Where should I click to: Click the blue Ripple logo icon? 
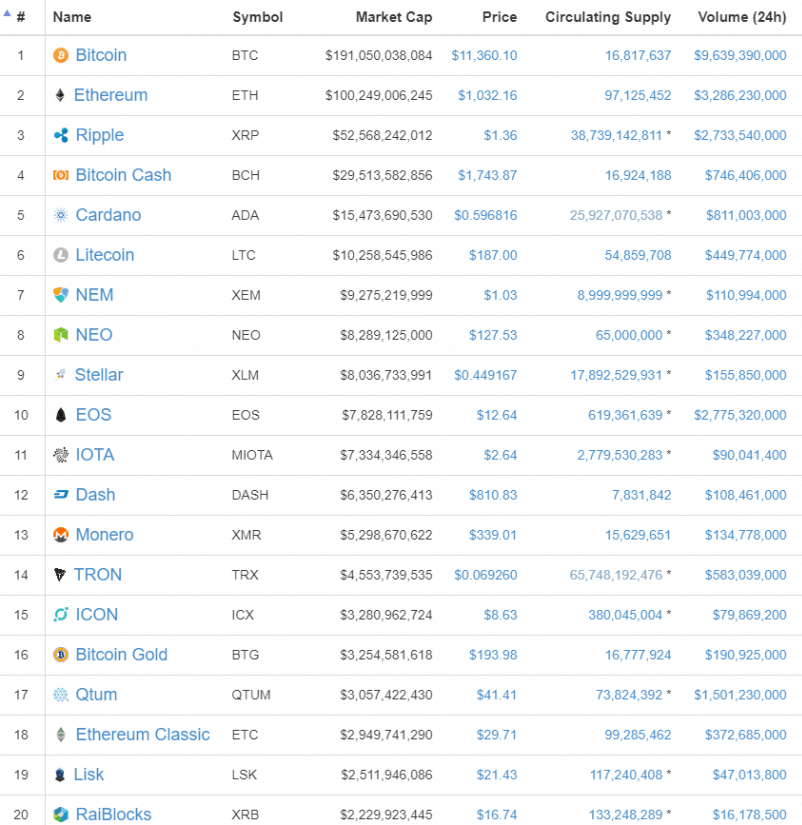pyautogui.click(x=61, y=135)
